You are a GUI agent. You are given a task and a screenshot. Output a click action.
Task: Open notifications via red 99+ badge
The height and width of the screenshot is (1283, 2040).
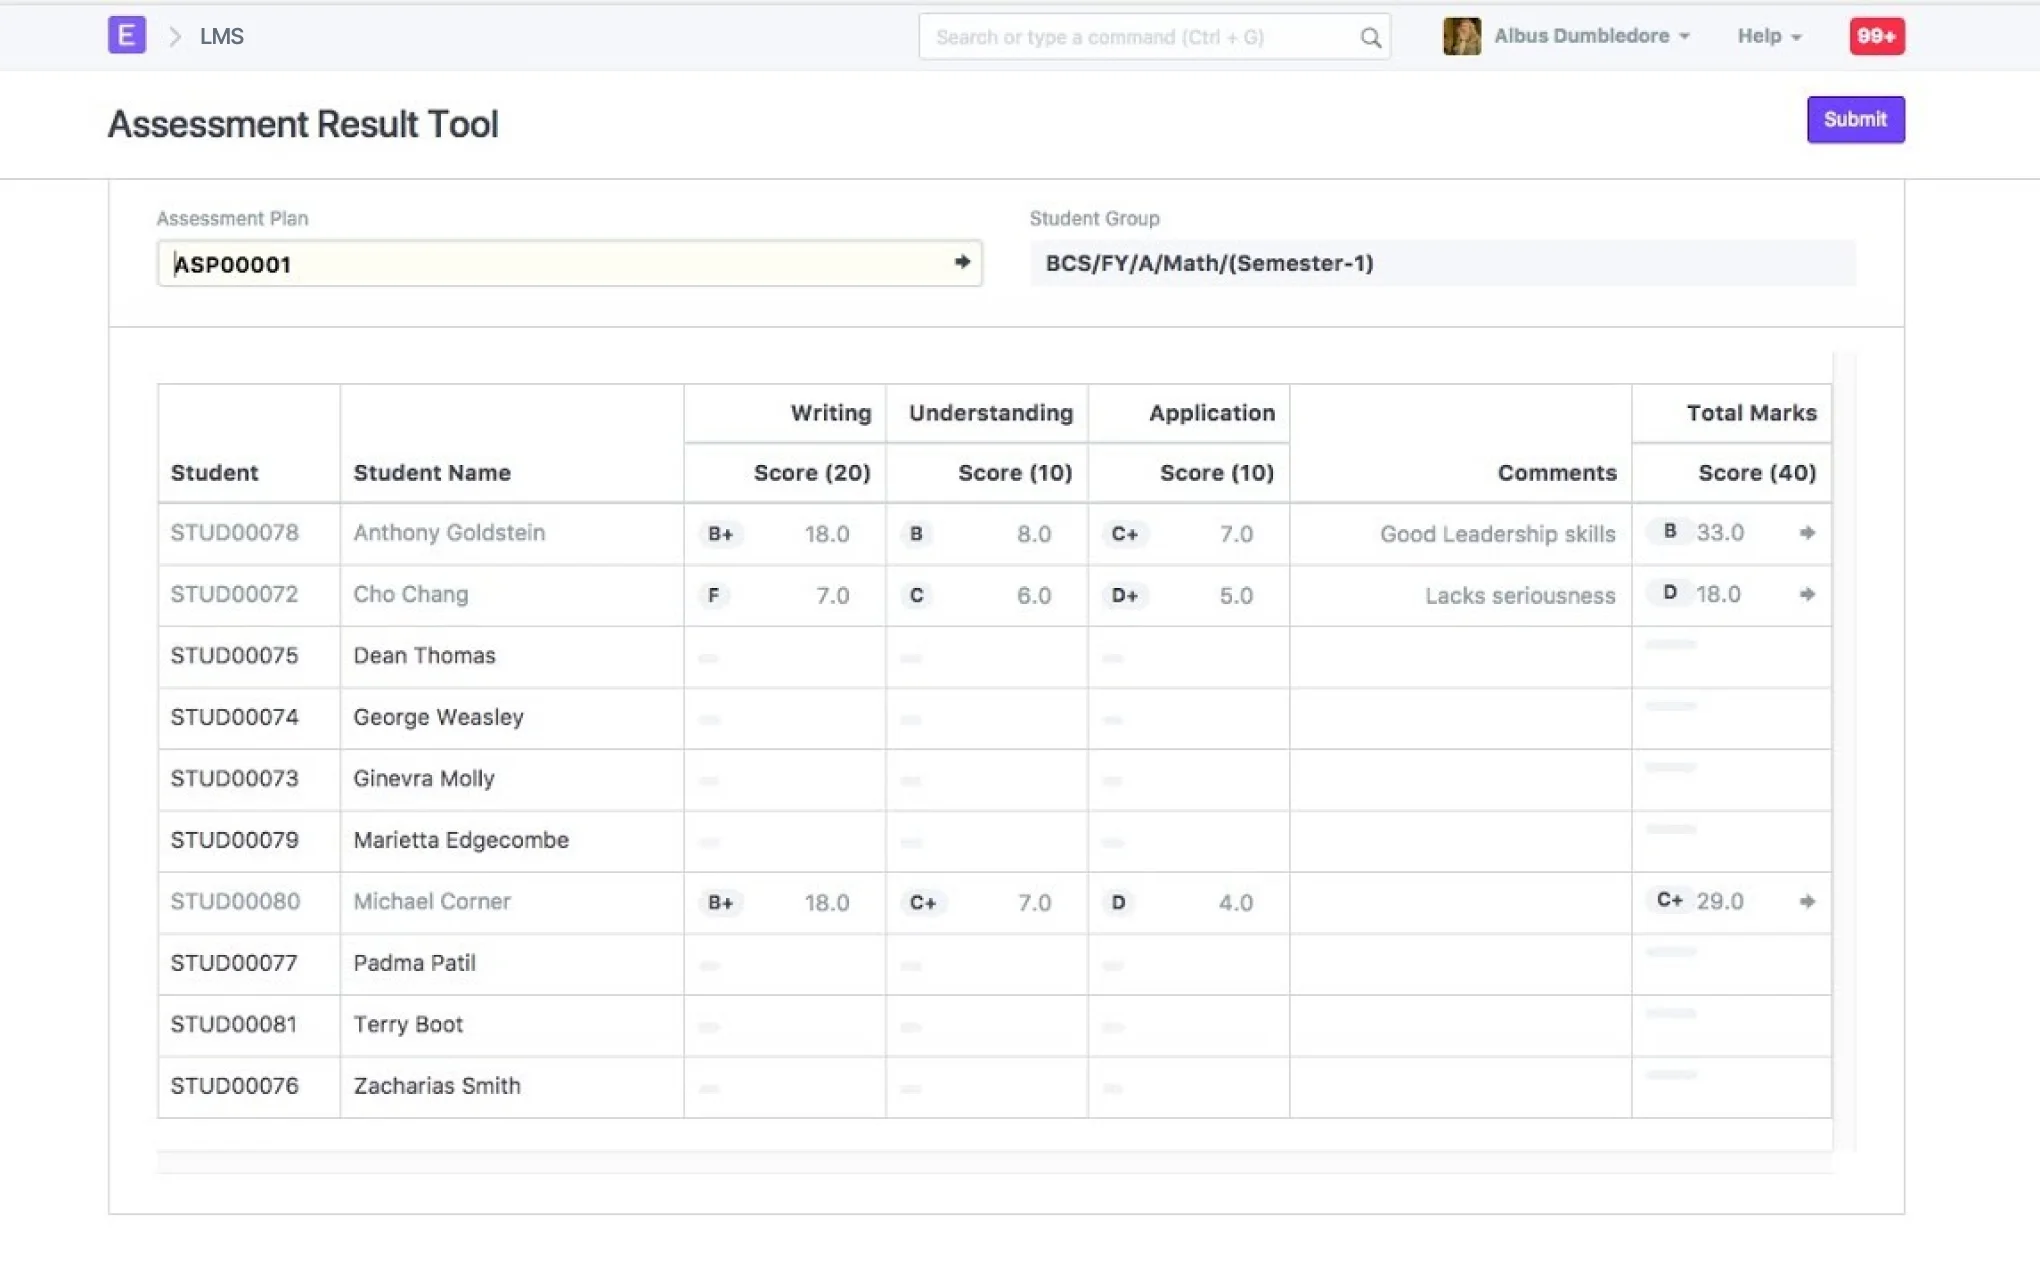[x=1876, y=36]
